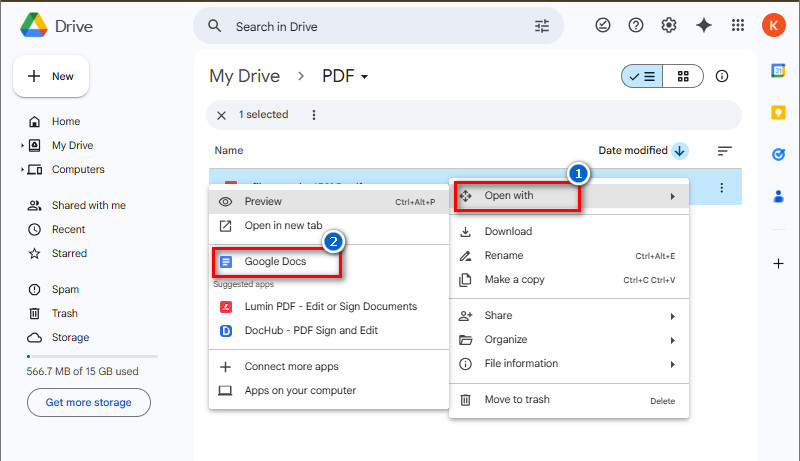Image resolution: width=800 pixels, height=461 pixels.
Task: Clear selection with the X icon
Action: pos(221,115)
